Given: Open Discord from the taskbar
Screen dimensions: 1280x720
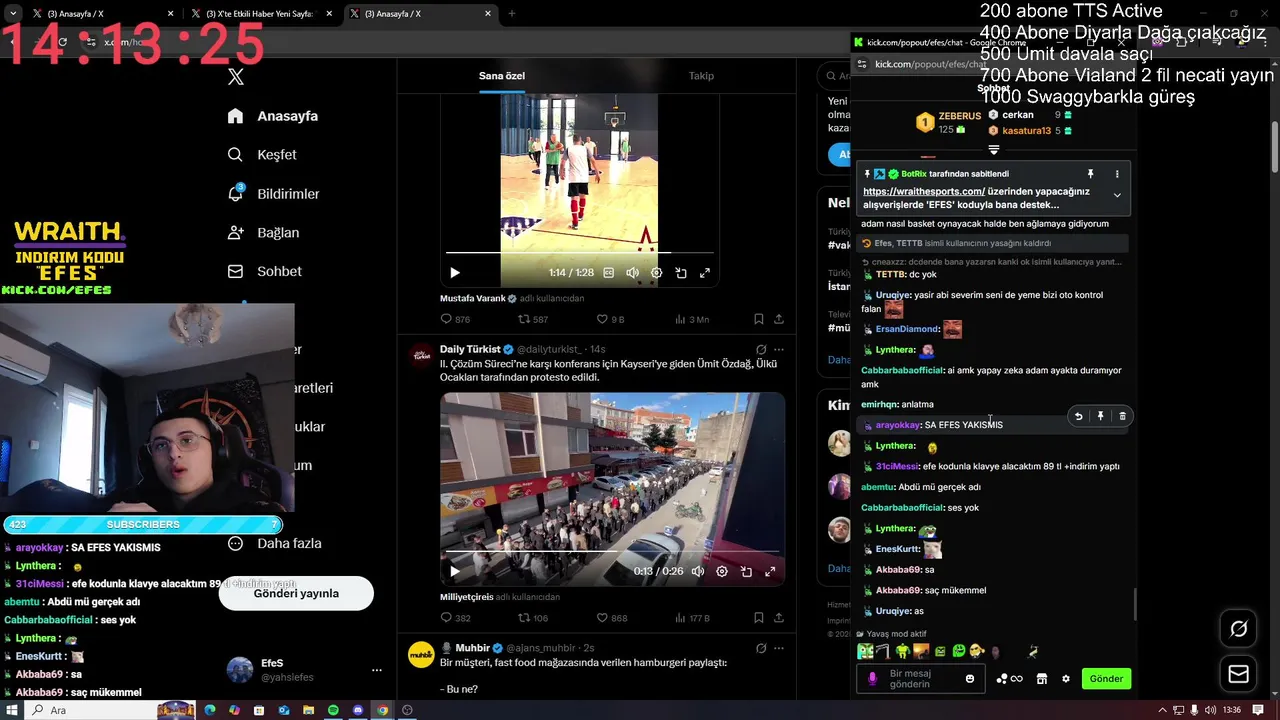Looking at the screenshot, I should 358,710.
